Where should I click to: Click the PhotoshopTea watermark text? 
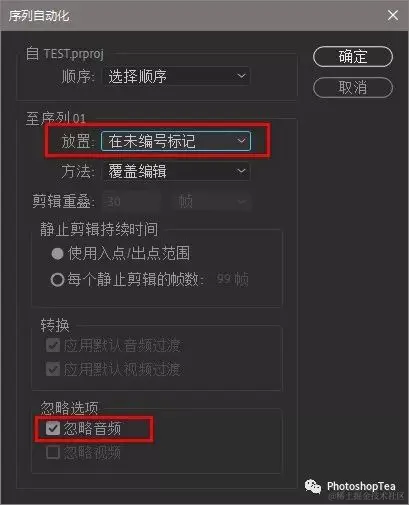pyautogui.click(x=361, y=486)
